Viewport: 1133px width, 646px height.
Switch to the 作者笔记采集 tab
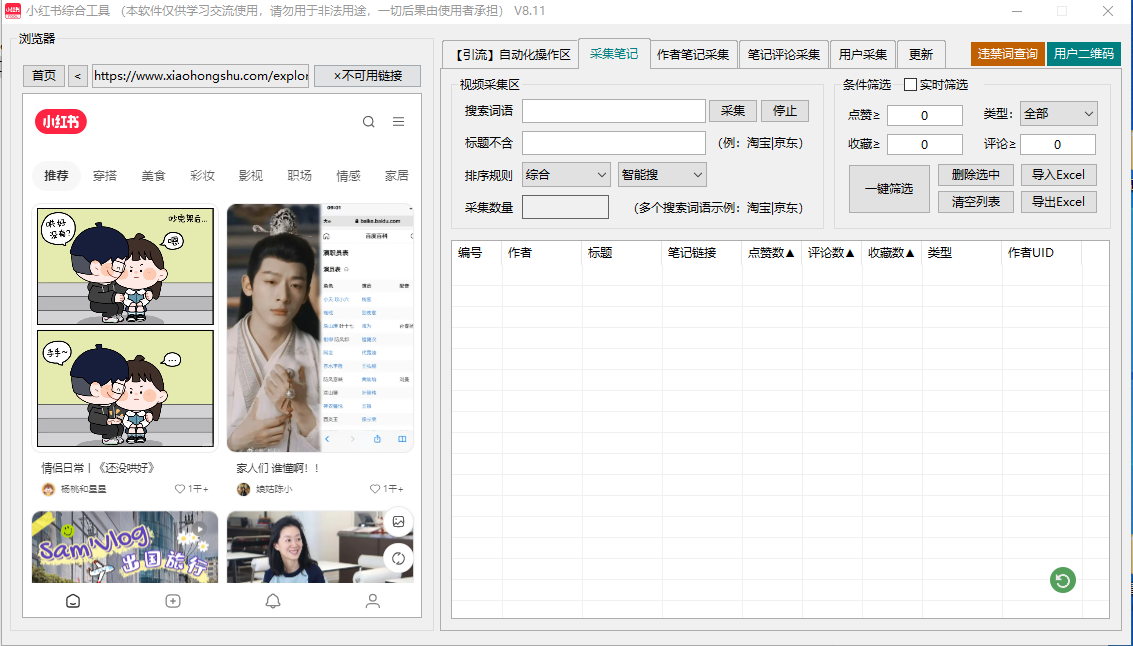(698, 54)
